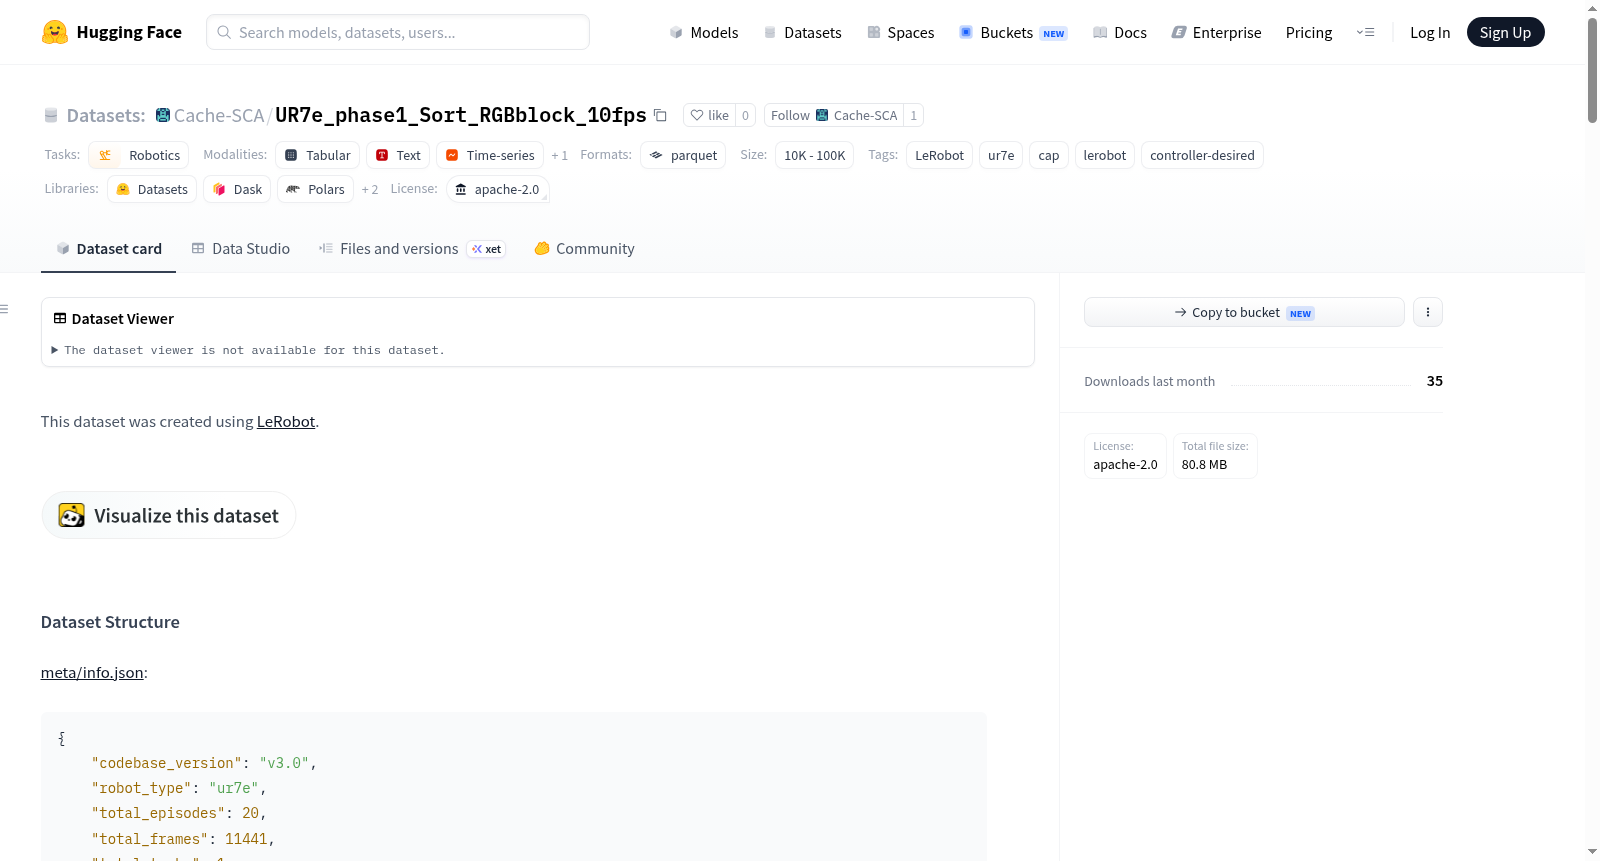This screenshot has width=1600, height=861.
Task: Select the Robotics task tag
Action: (x=139, y=155)
